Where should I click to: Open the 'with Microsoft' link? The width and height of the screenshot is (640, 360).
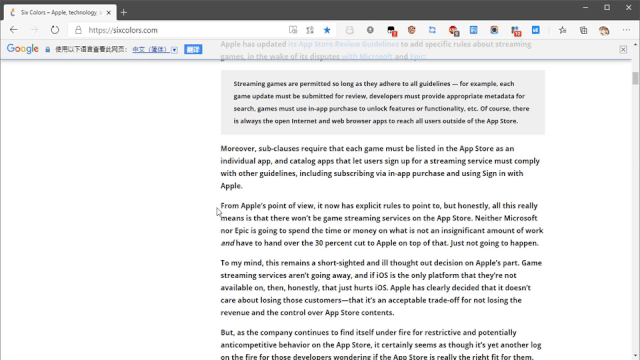(367, 56)
